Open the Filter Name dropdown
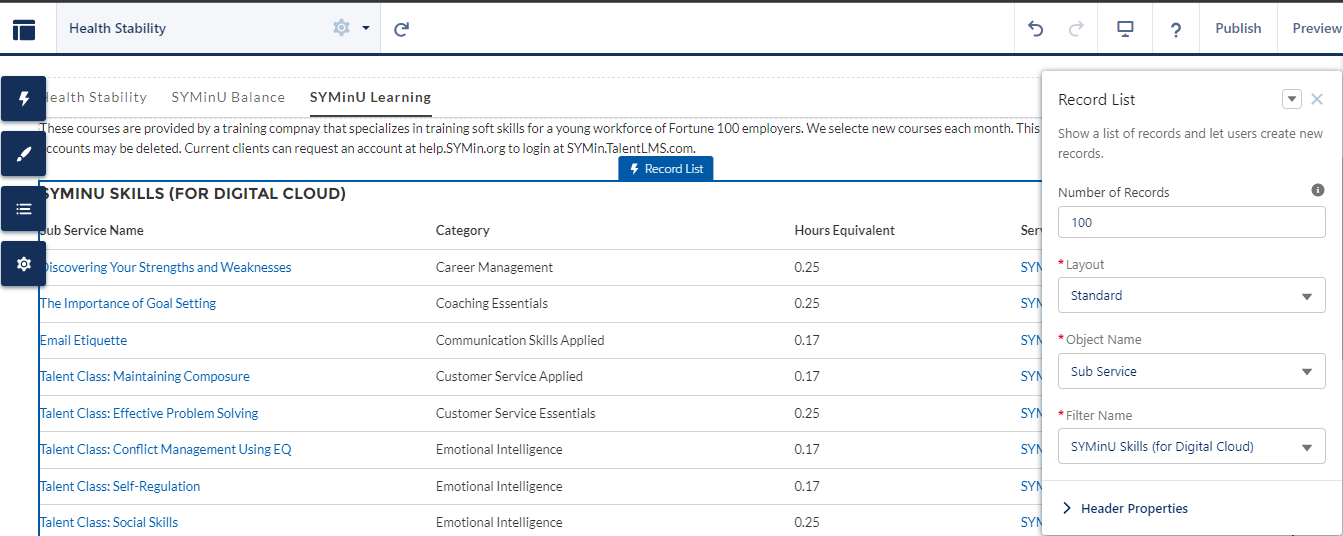 1192,447
